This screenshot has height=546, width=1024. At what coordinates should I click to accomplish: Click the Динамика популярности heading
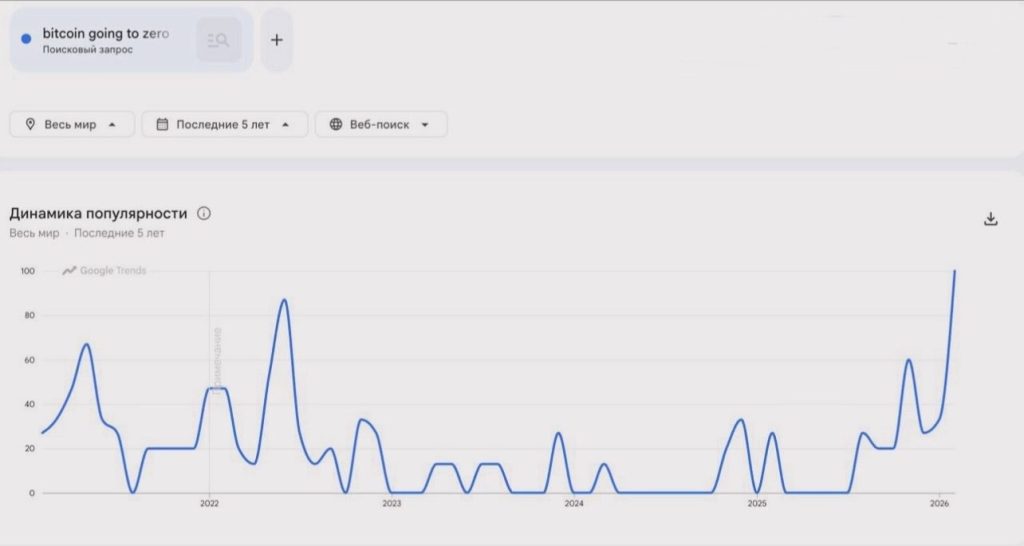[98, 213]
